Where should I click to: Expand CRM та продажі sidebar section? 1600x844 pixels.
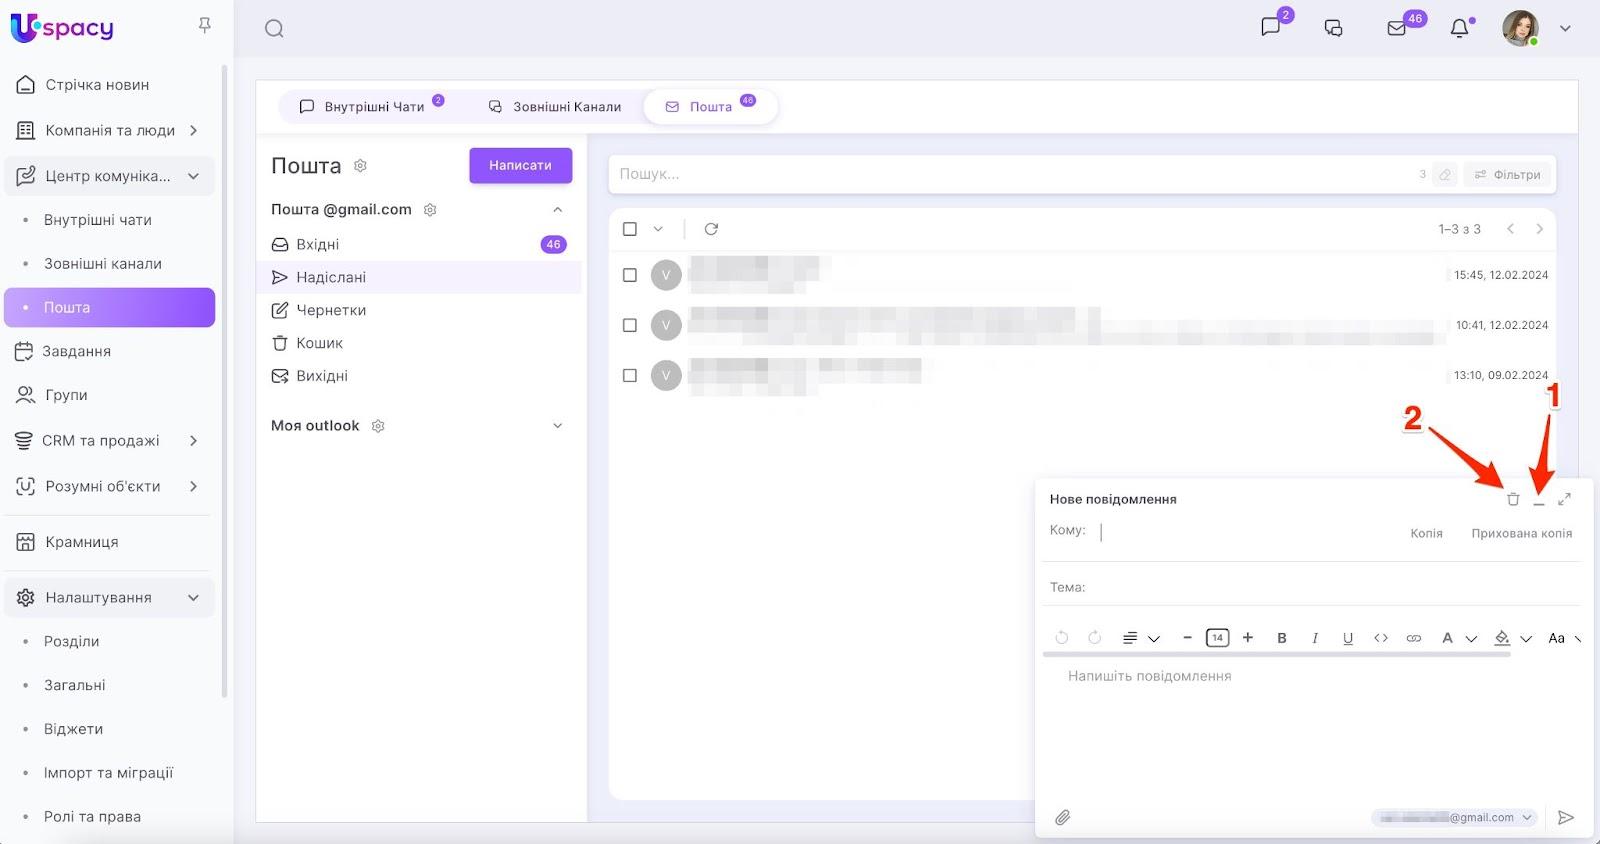point(193,441)
